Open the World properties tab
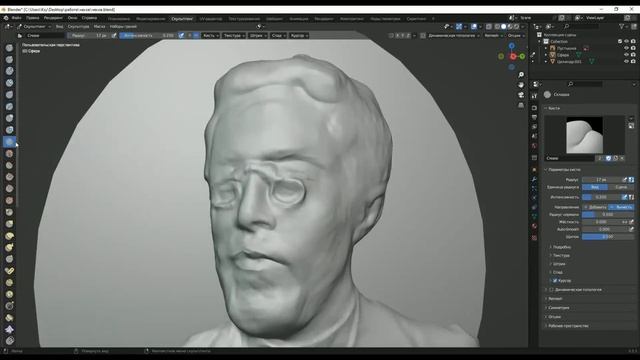640x360 pixels. (534, 146)
